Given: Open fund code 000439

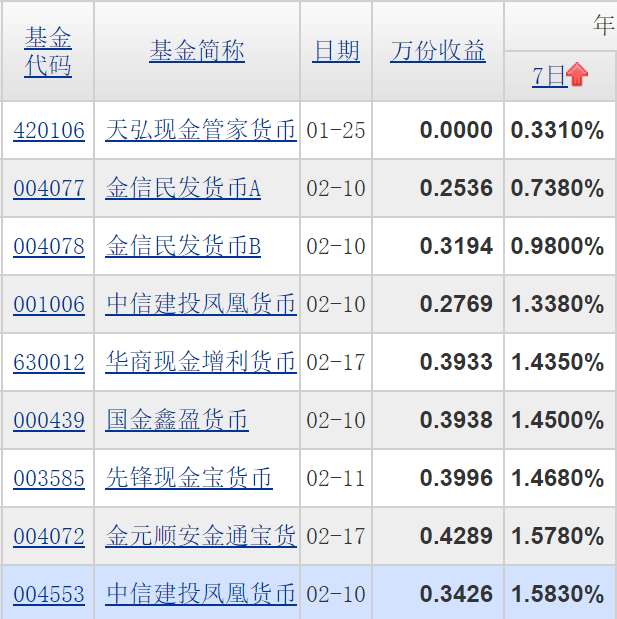Looking at the screenshot, I should click(x=49, y=420).
